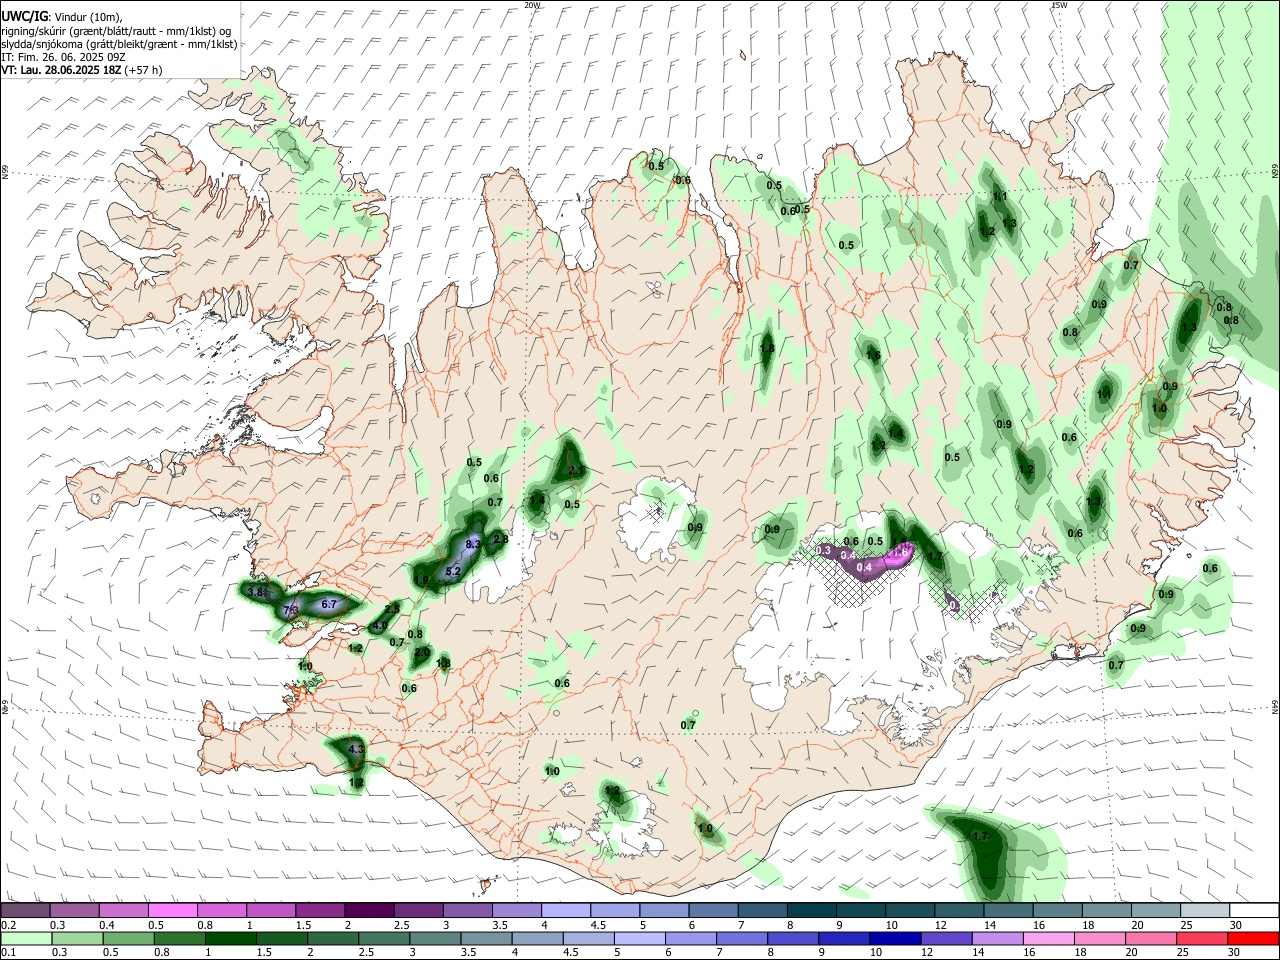Select bright red rain-scale swatch labeled 30
This screenshot has height=960, width=1280.
point(1254,938)
